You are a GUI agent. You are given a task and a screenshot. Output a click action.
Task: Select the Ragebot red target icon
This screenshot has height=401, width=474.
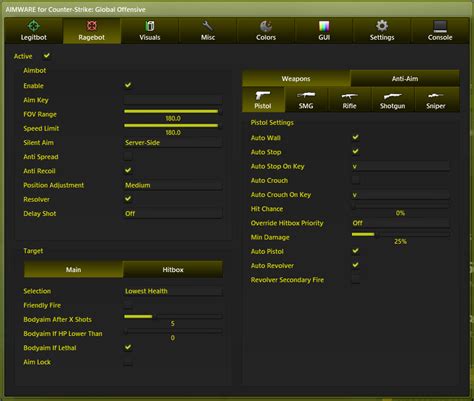(x=92, y=26)
